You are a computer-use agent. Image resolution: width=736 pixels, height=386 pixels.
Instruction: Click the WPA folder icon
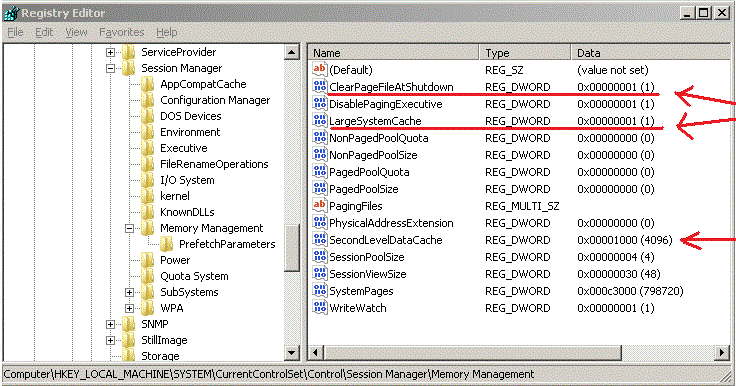click(x=147, y=308)
